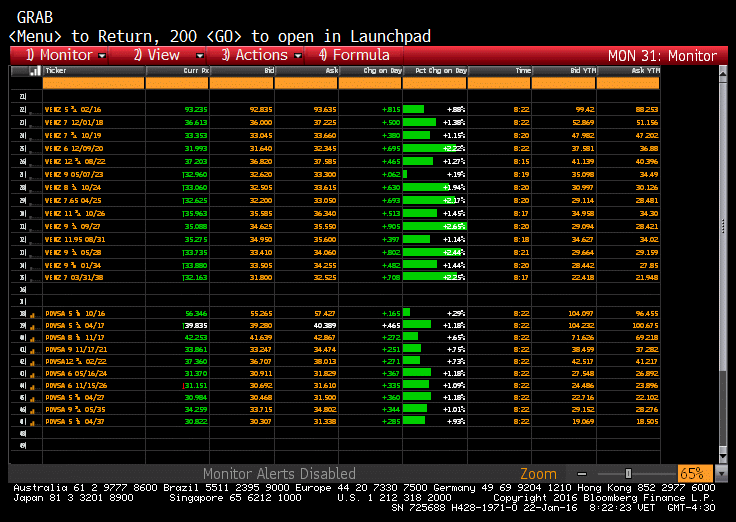The image size is (736, 522).
Task: Adjust the Zoom slider handle
Action: (627, 473)
